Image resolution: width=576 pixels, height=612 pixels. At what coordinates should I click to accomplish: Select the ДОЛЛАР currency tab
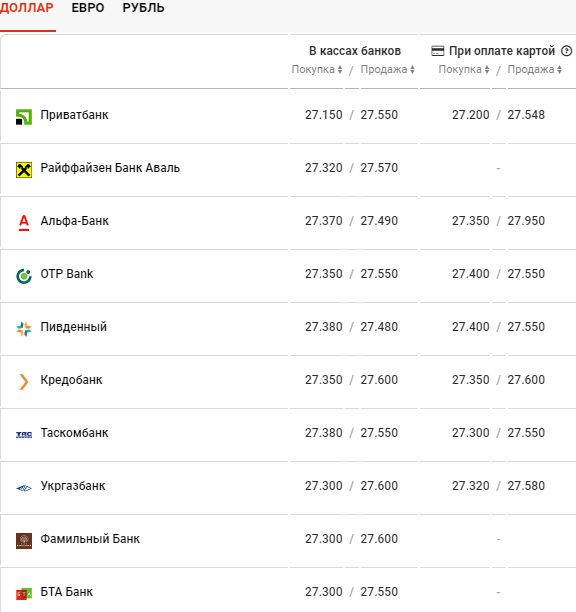pos(27,8)
